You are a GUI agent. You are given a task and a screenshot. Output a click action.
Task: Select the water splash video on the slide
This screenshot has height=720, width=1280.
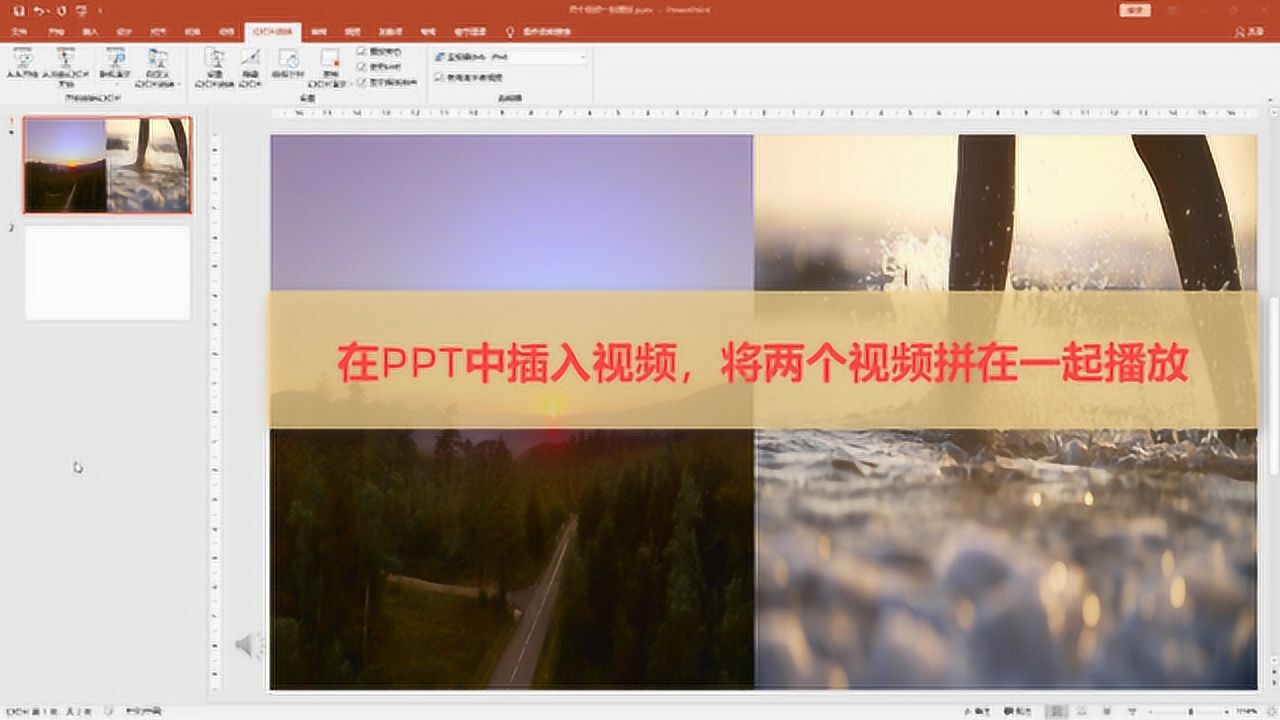tap(1006, 560)
